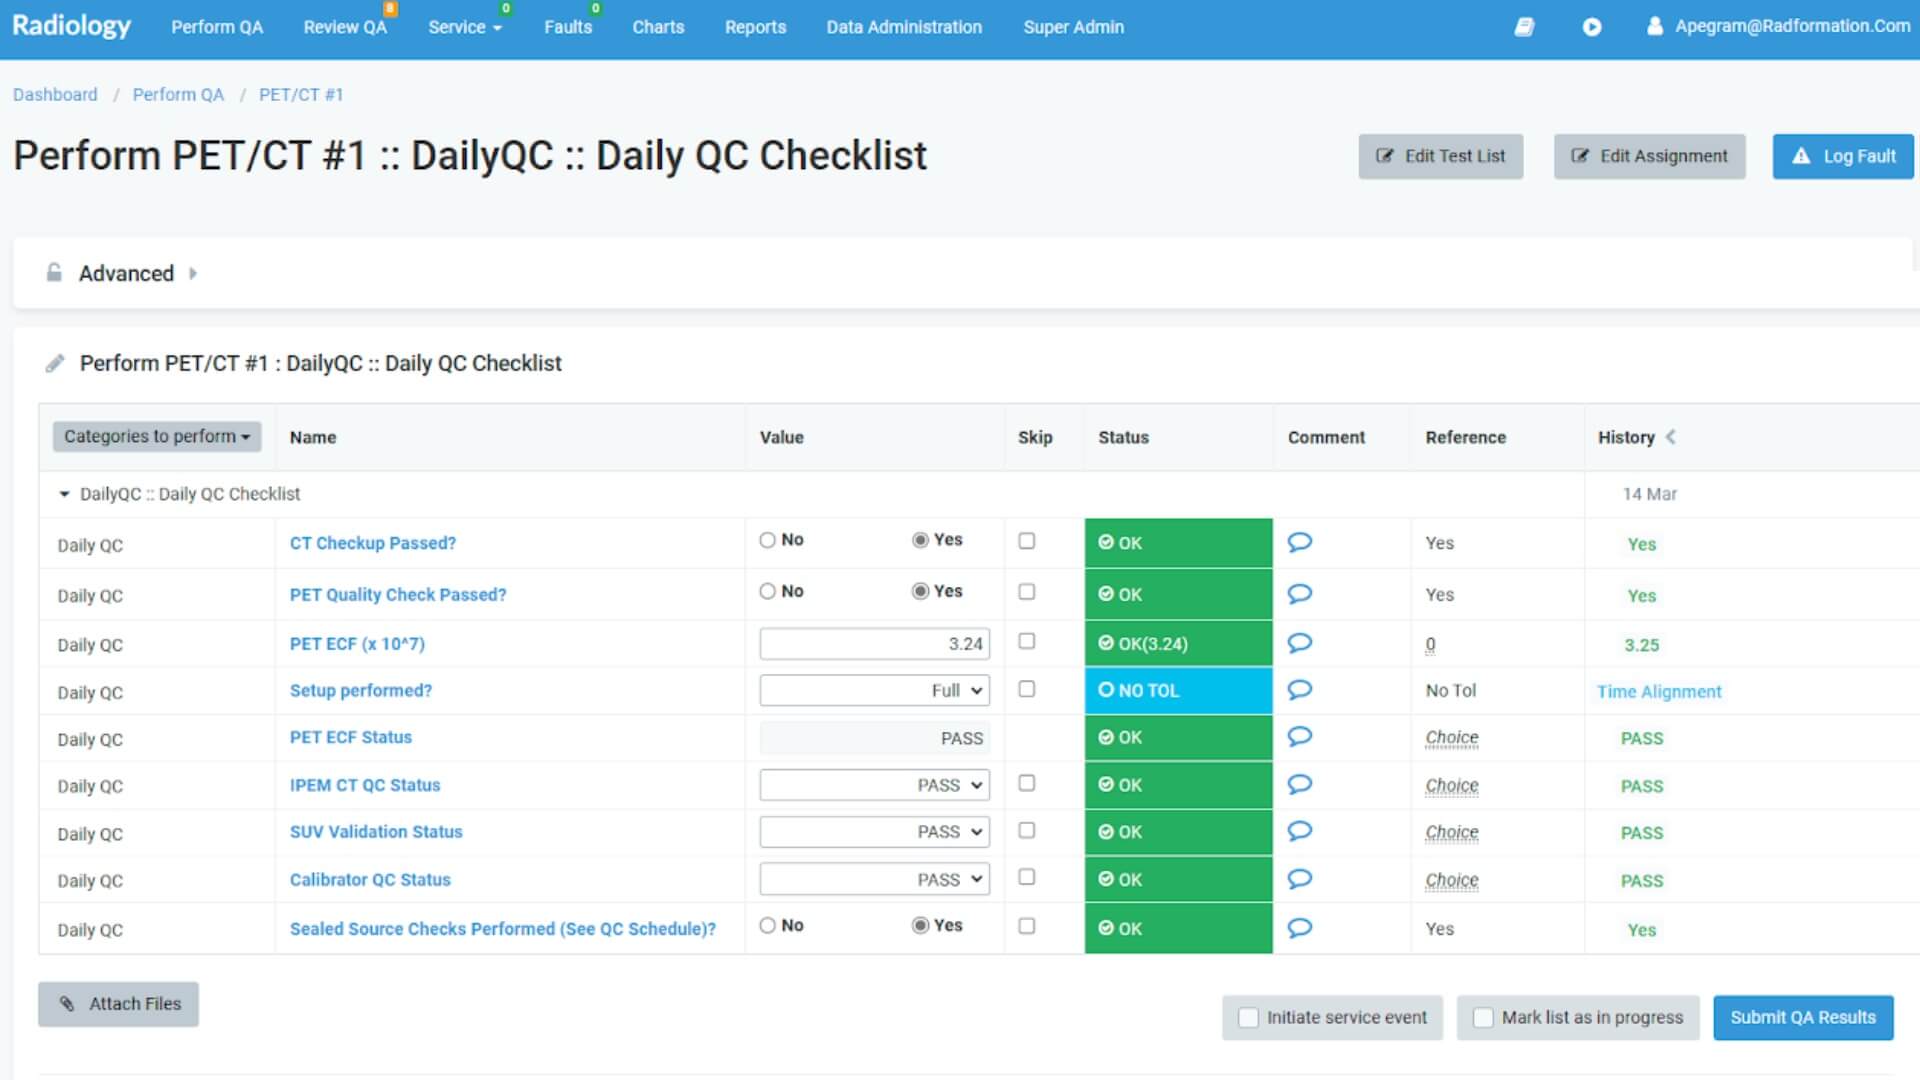Click comment icon for Setup performed row
The width and height of the screenshot is (1920, 1080).
click(x=1299, y=690)
